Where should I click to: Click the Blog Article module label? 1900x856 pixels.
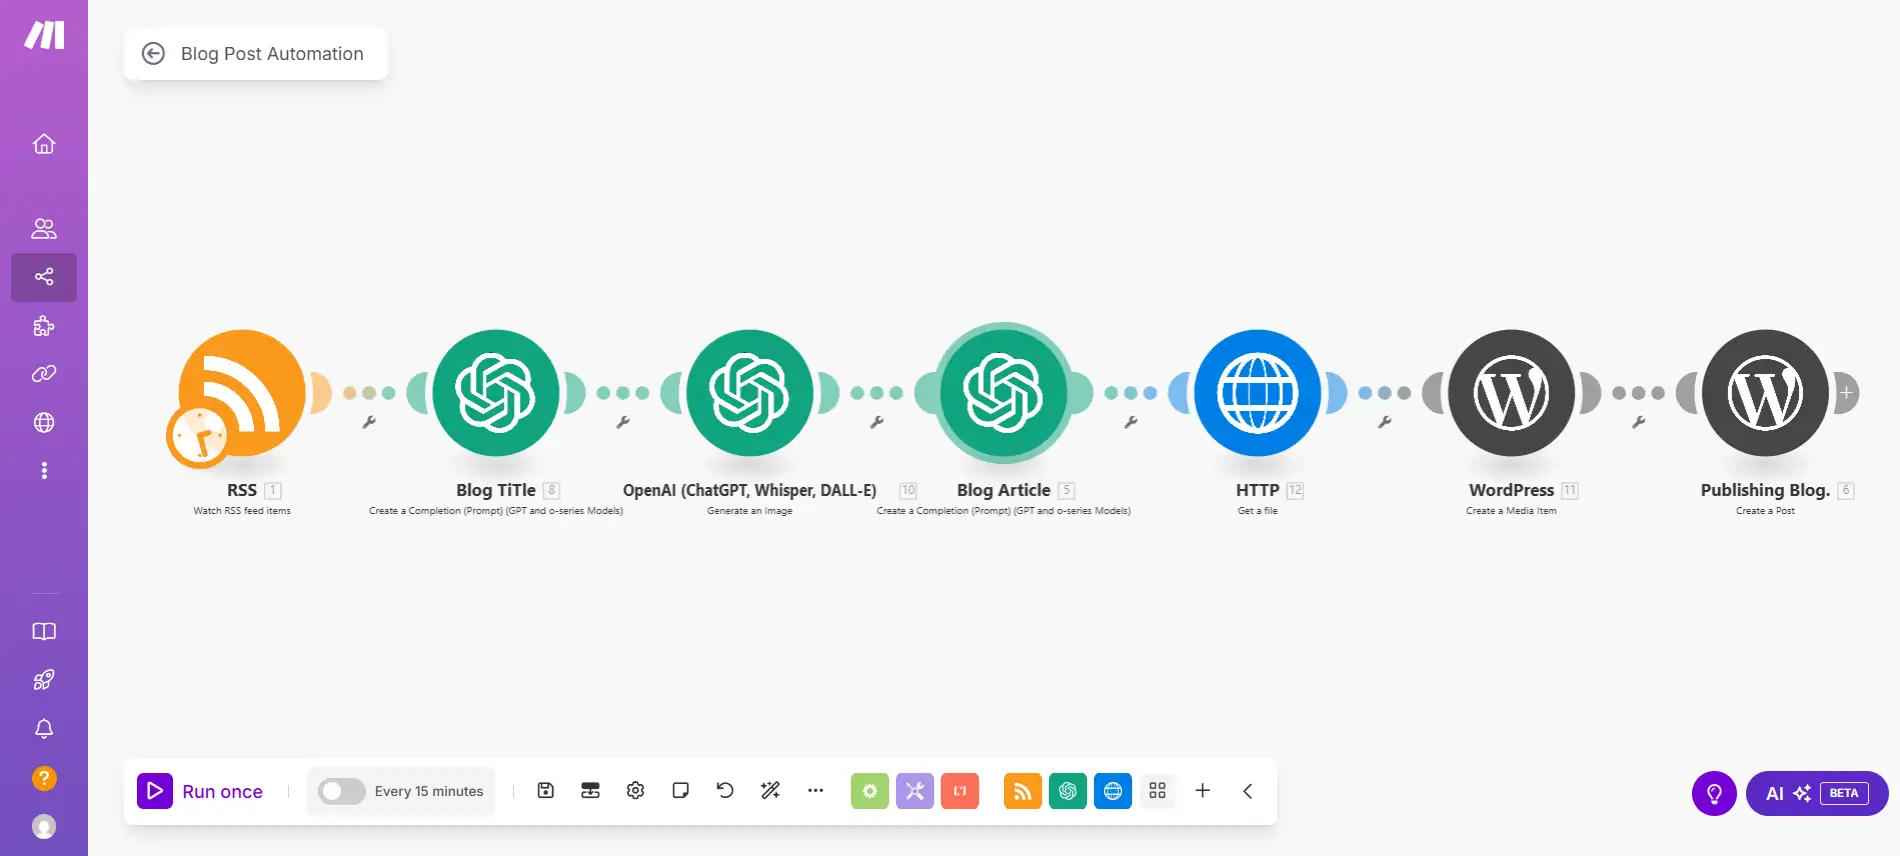tap(1003, 490)
